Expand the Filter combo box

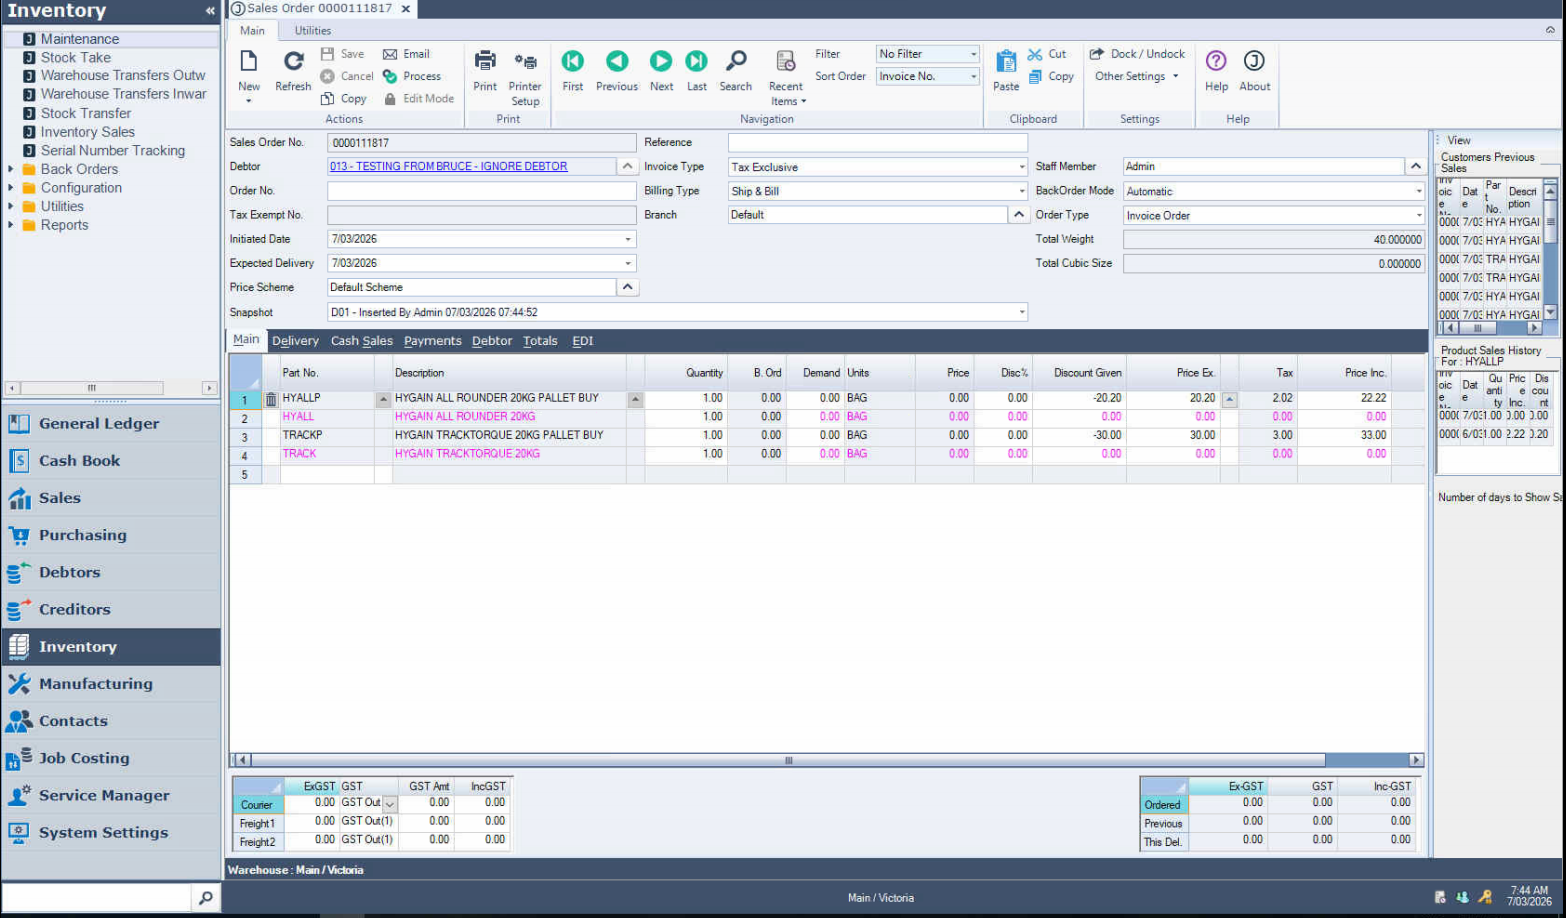click(x=973, y=54)
